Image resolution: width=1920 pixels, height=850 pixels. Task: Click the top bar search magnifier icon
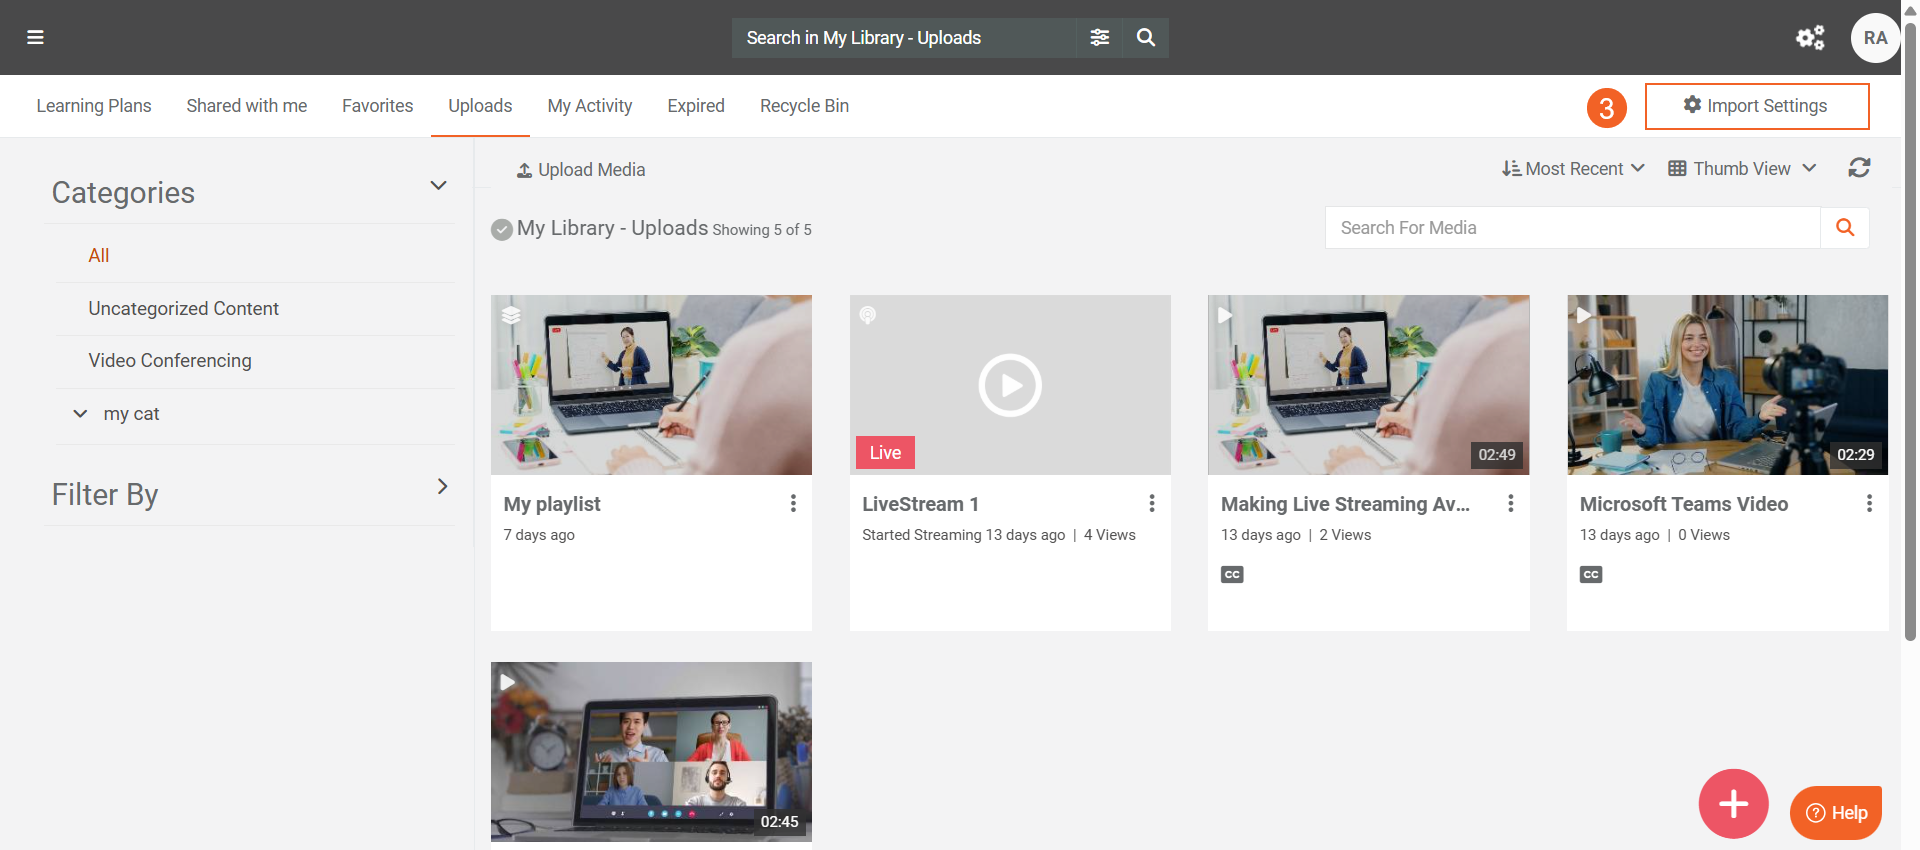tap(1146, 38)
